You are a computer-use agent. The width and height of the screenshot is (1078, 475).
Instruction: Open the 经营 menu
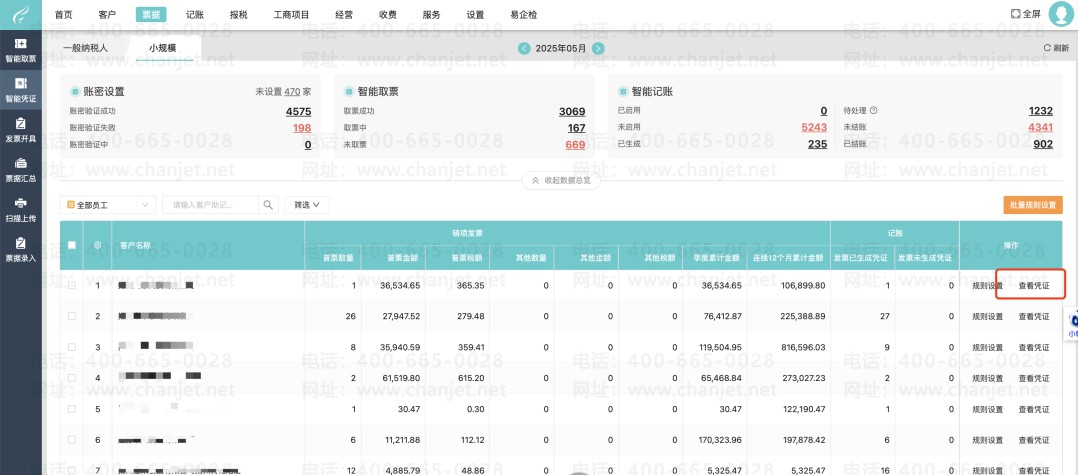point(344,14)
